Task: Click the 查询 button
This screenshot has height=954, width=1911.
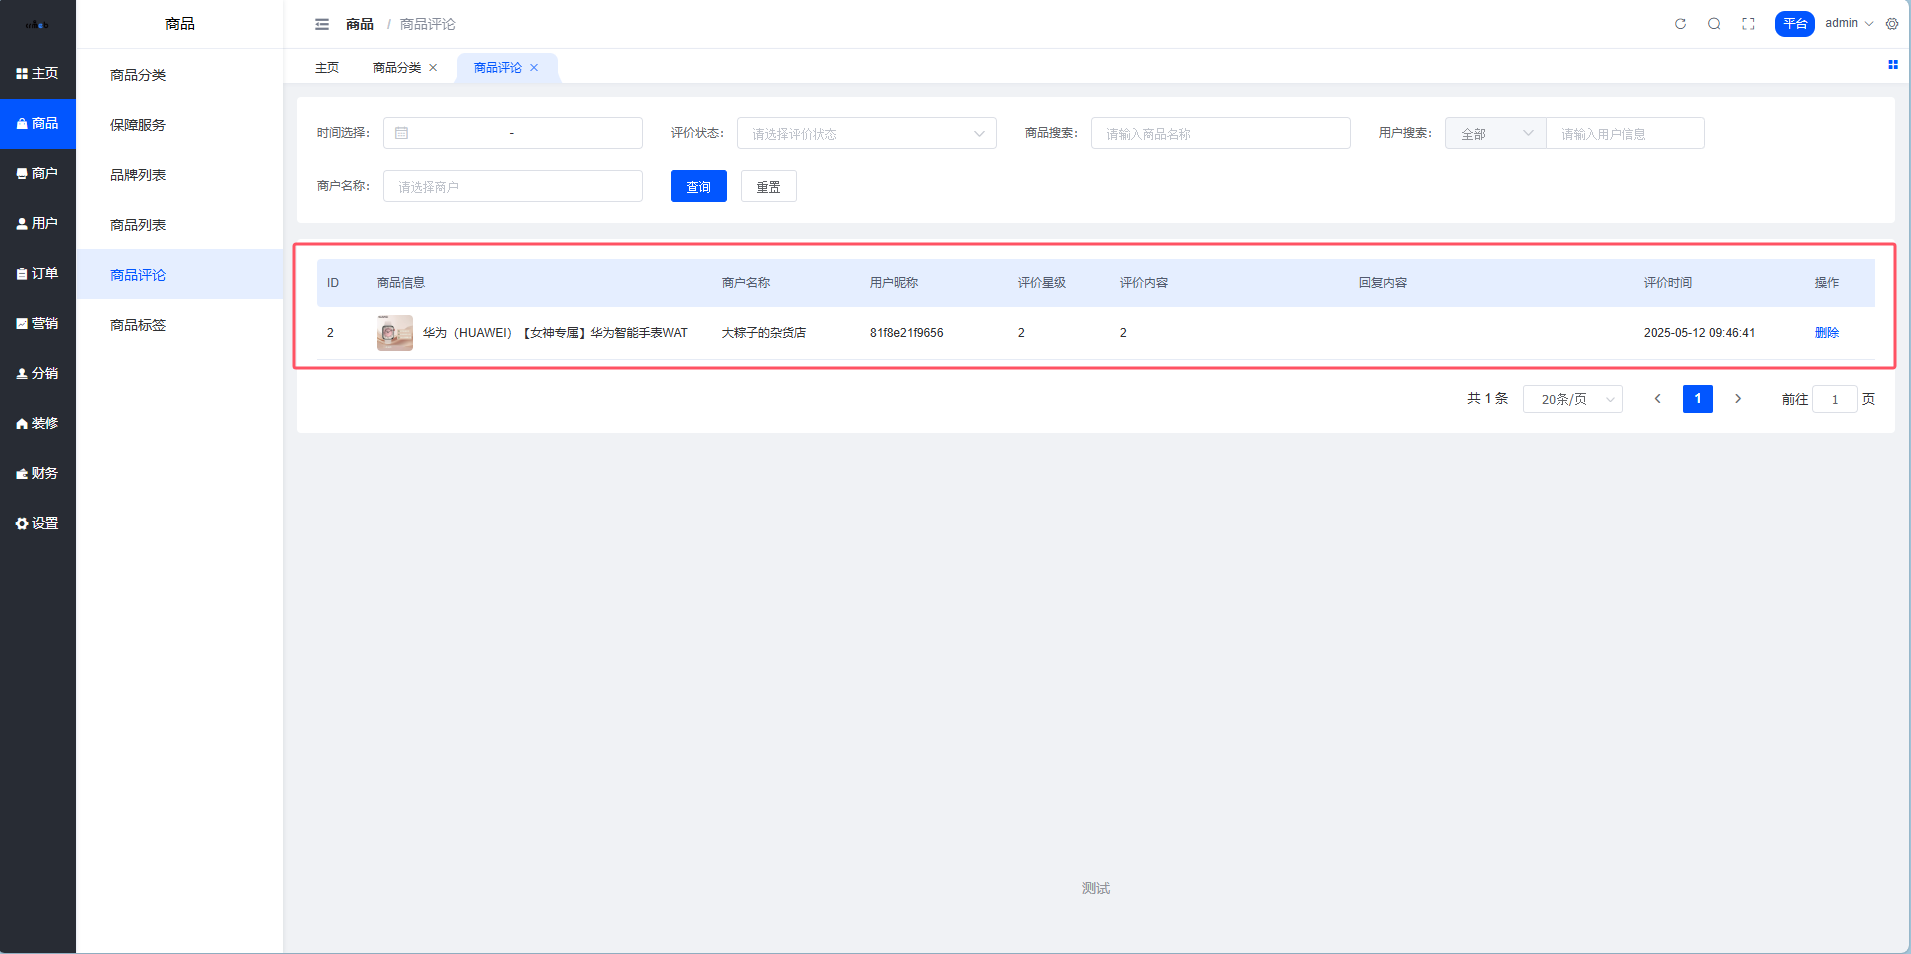Action: click(x=698, y=187)
